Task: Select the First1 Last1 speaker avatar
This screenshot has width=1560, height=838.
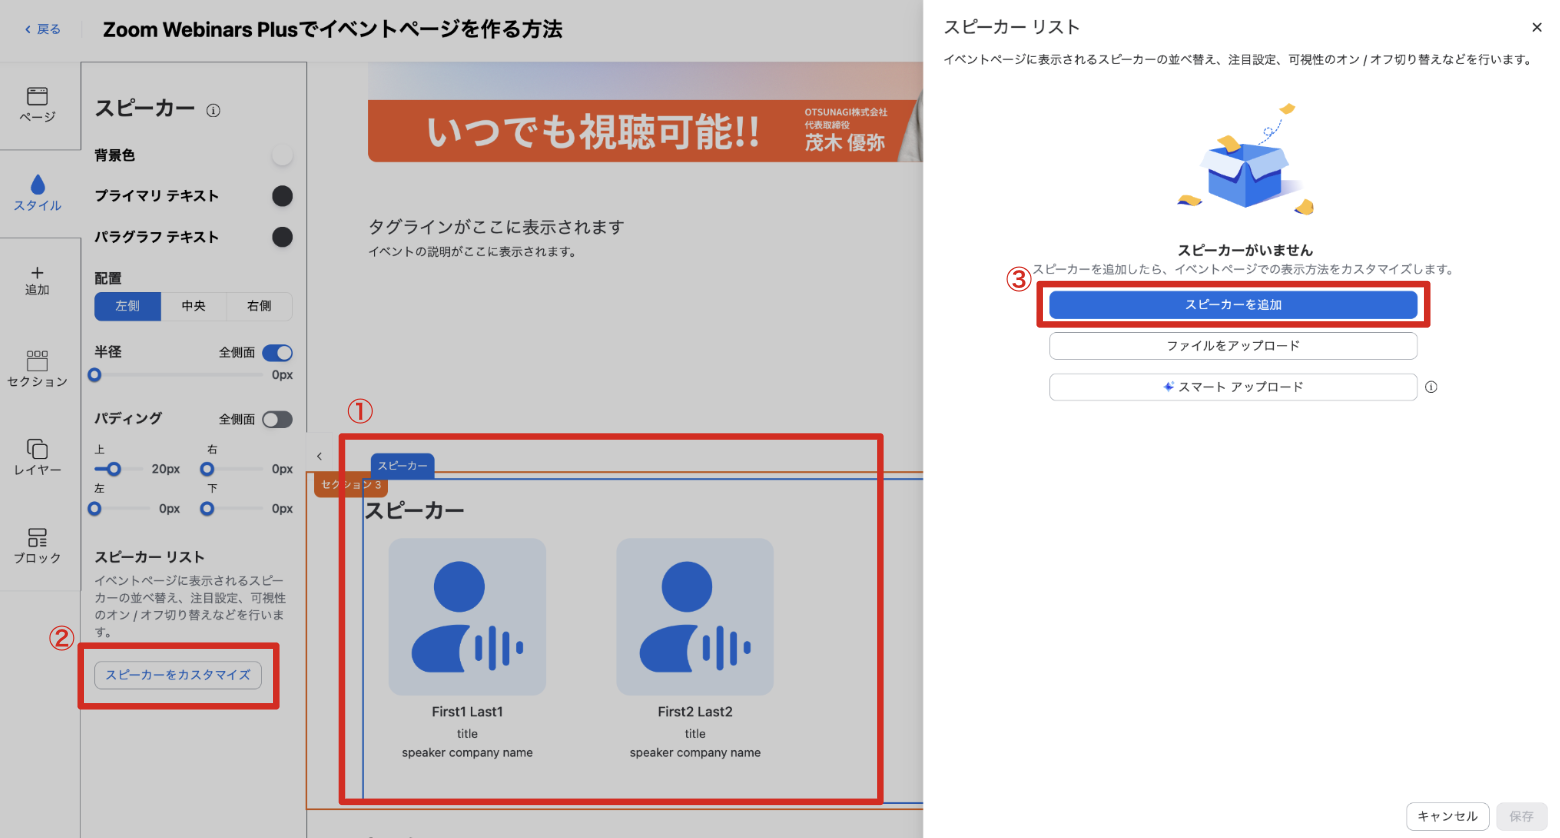Action: pos(467,617)
